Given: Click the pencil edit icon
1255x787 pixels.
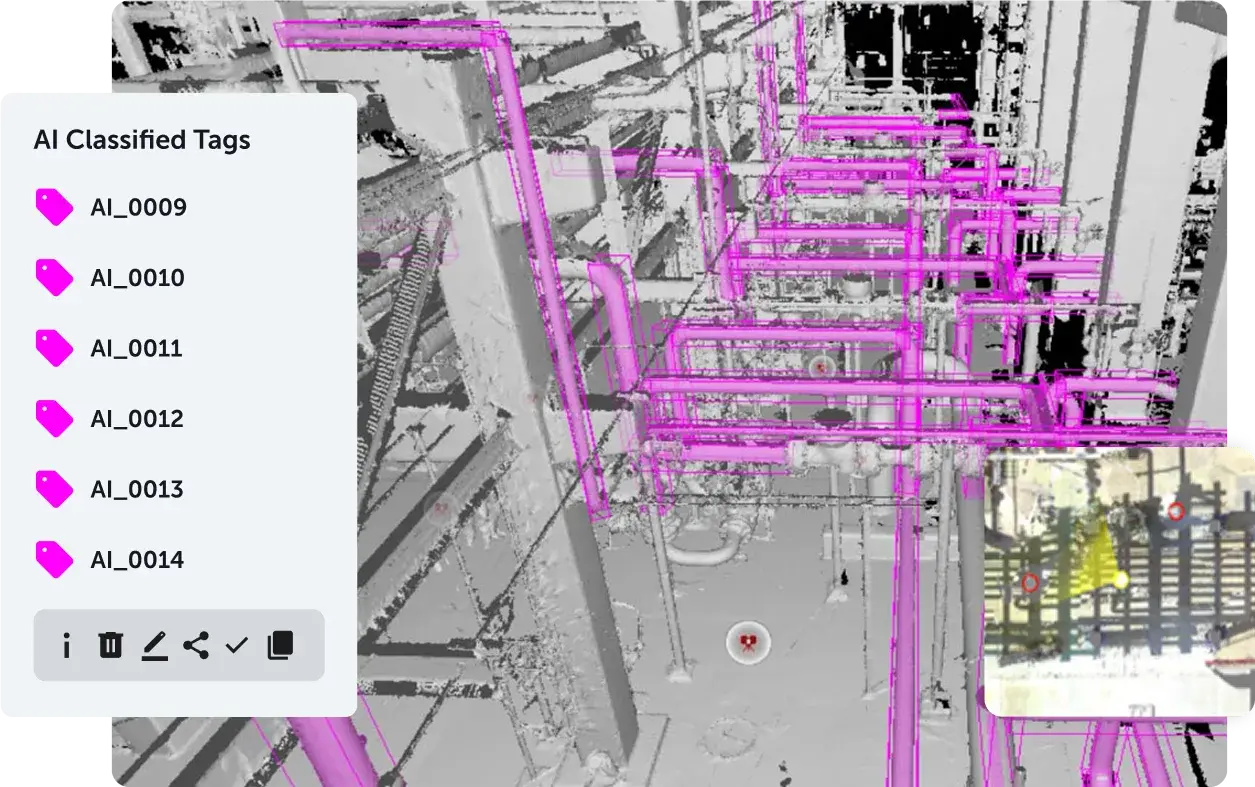Looking at the screenshot, I should [x=153, y=646].
